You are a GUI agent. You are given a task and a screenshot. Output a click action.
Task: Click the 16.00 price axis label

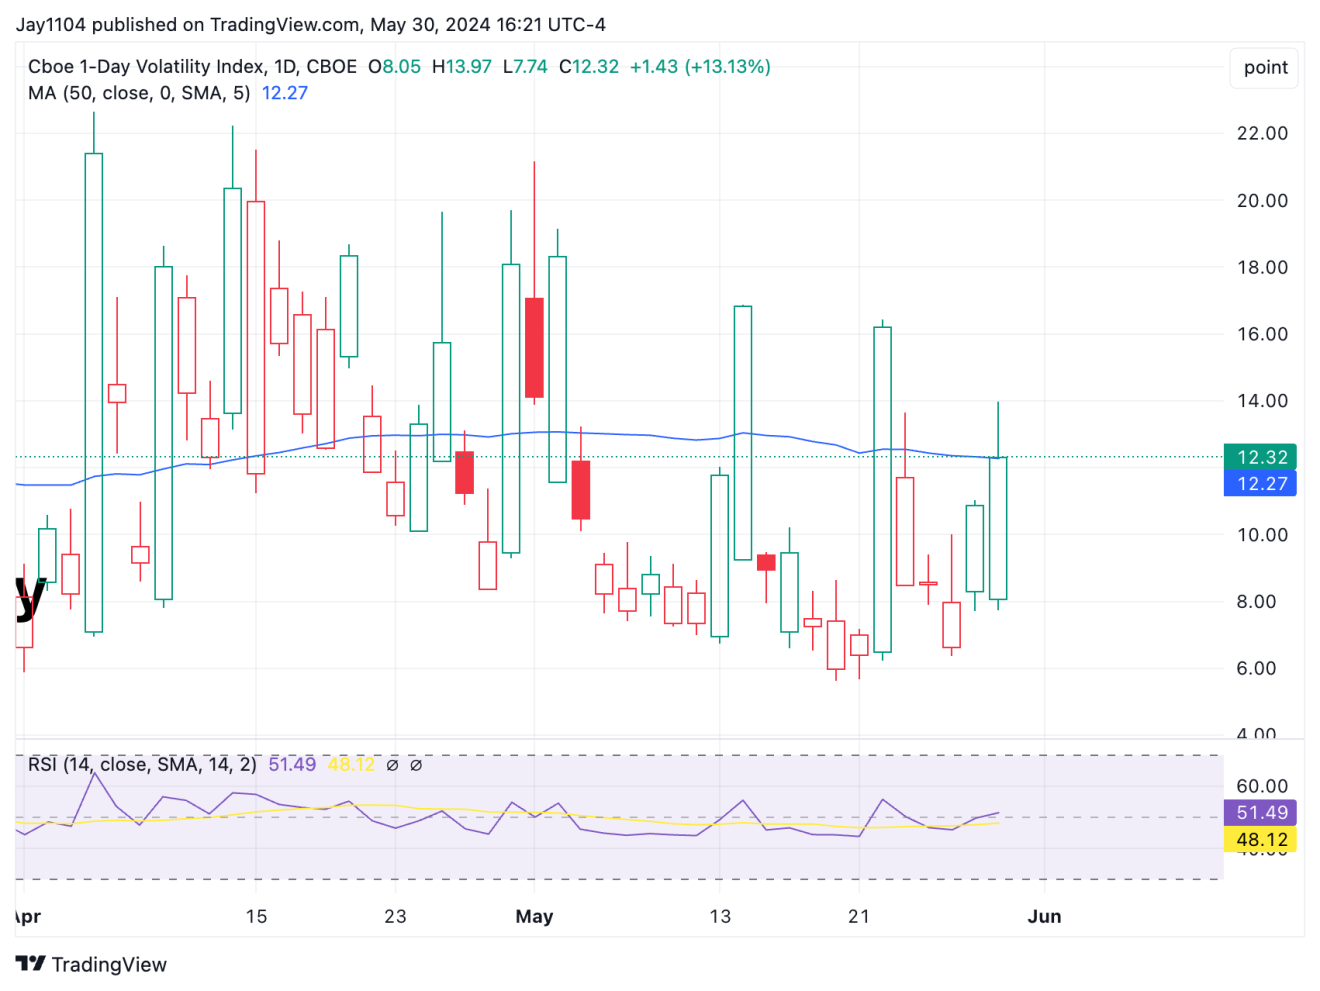coord(1262,334)
